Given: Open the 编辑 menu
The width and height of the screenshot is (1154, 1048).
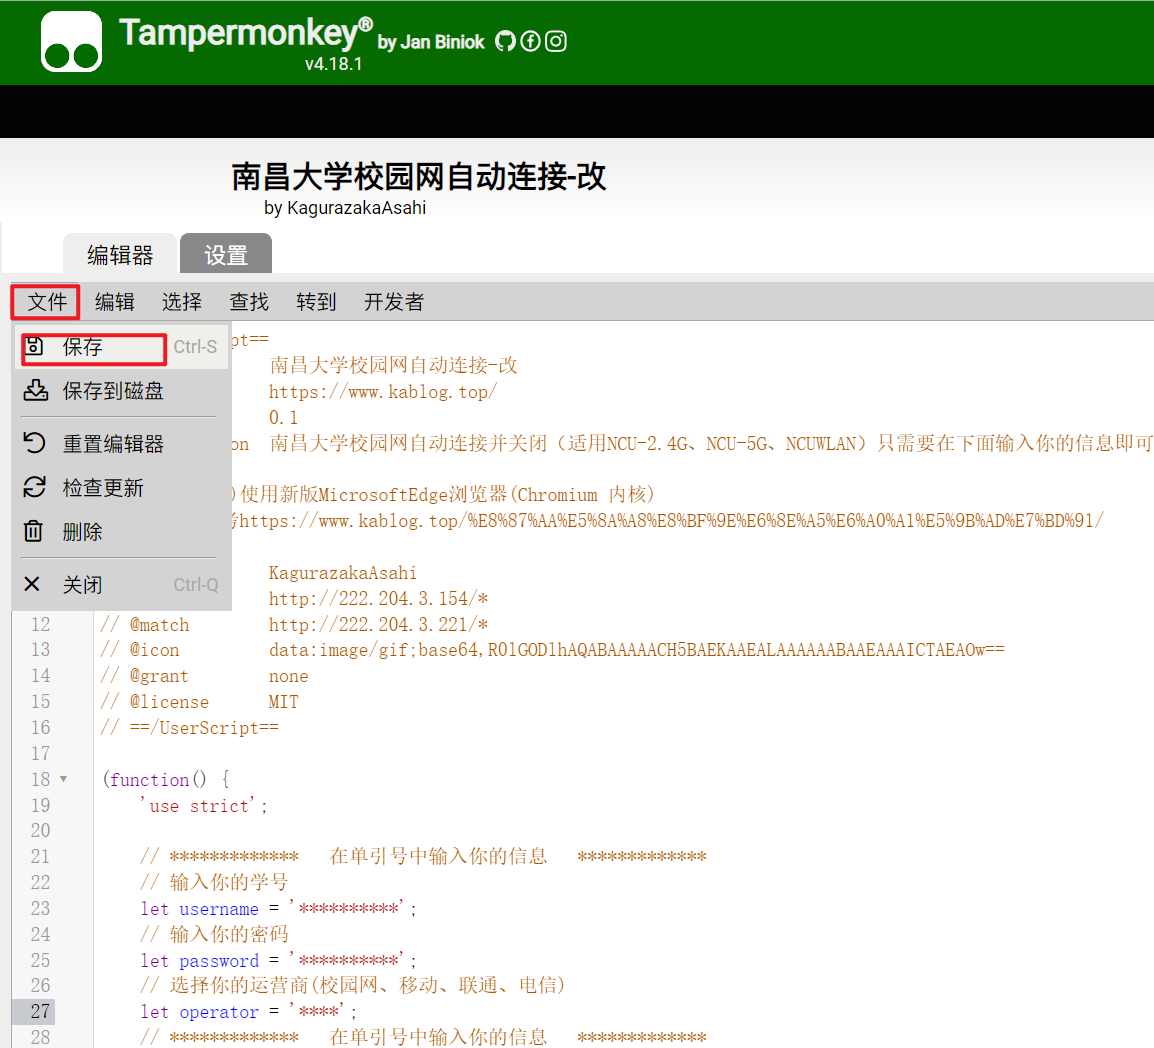Looking at the screenshot, I should click(115, 302).
